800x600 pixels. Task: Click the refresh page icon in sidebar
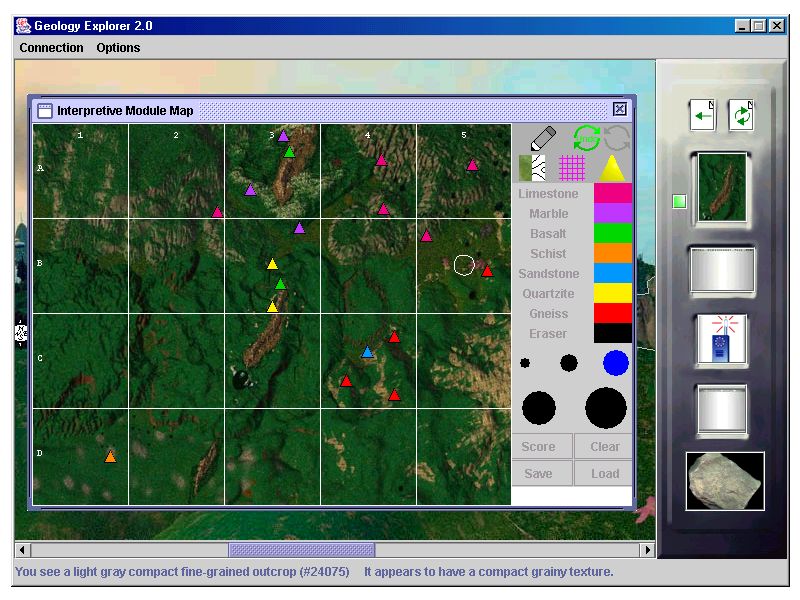click(x=741, y=115)
